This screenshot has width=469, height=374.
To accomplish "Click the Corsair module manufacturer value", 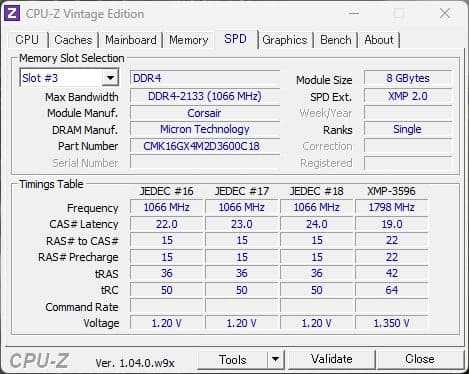I will (205, 113).
